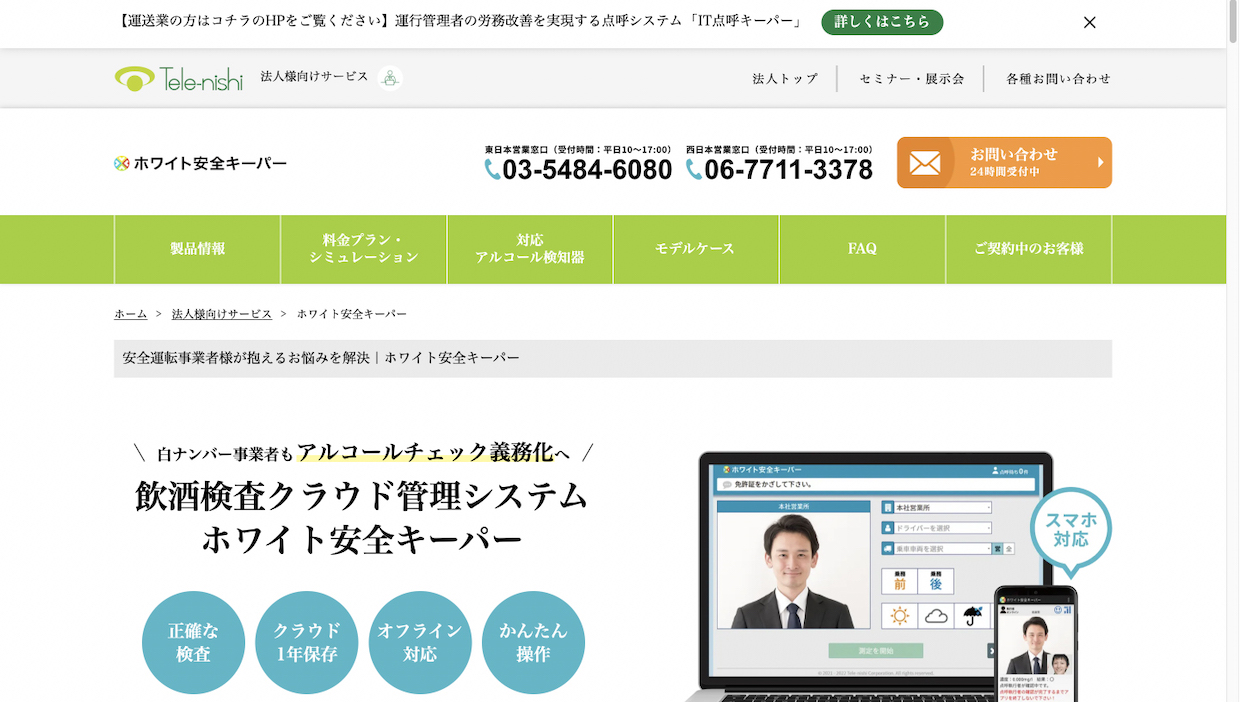This screenshot has height=702, width=1240.
Task: Open ご契約中のお客様 menu item
Action: pyautogui.click(x=1029, y=249)
